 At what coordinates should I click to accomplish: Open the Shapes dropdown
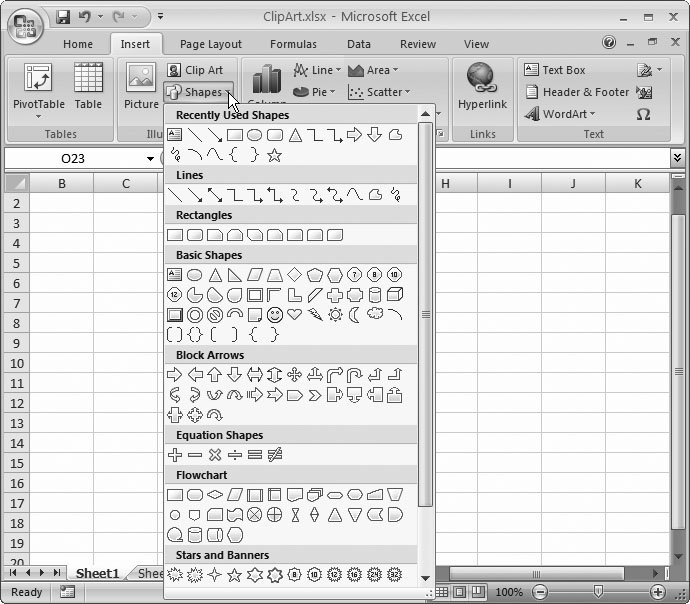pyautogui.click(x=199, y=92)
